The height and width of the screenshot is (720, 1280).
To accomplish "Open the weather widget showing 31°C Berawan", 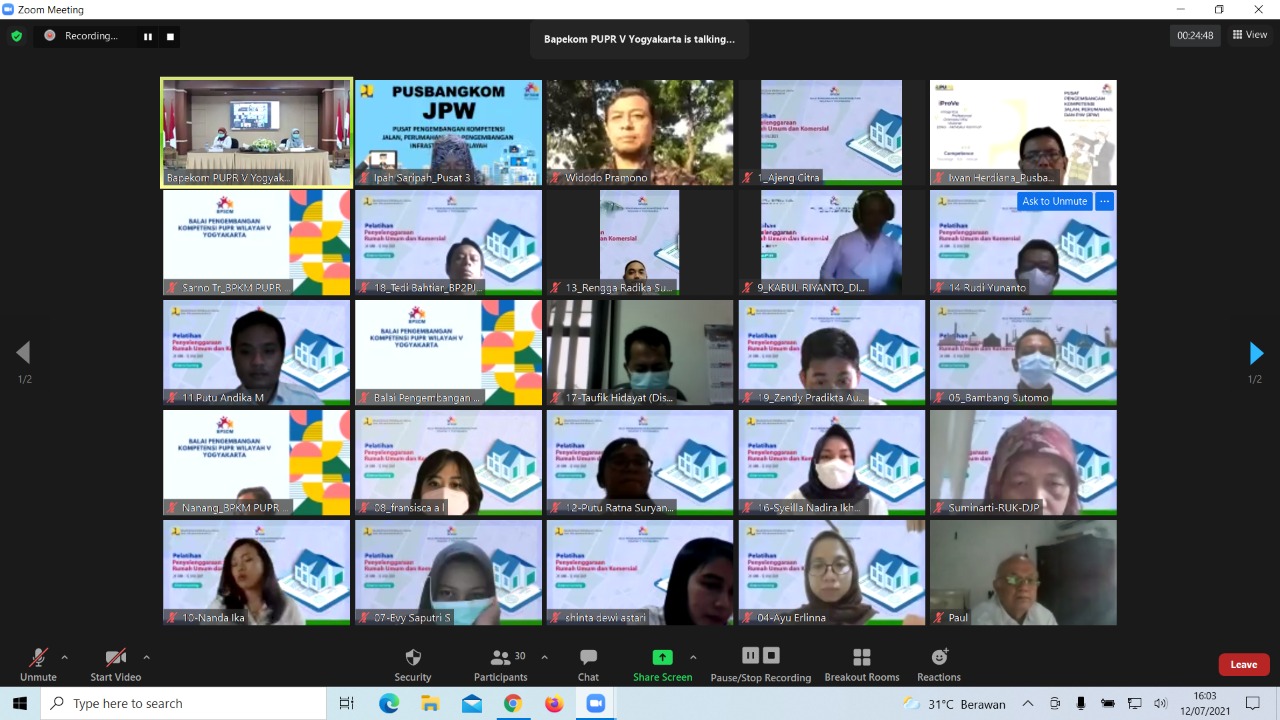I will tap(954, 704).
